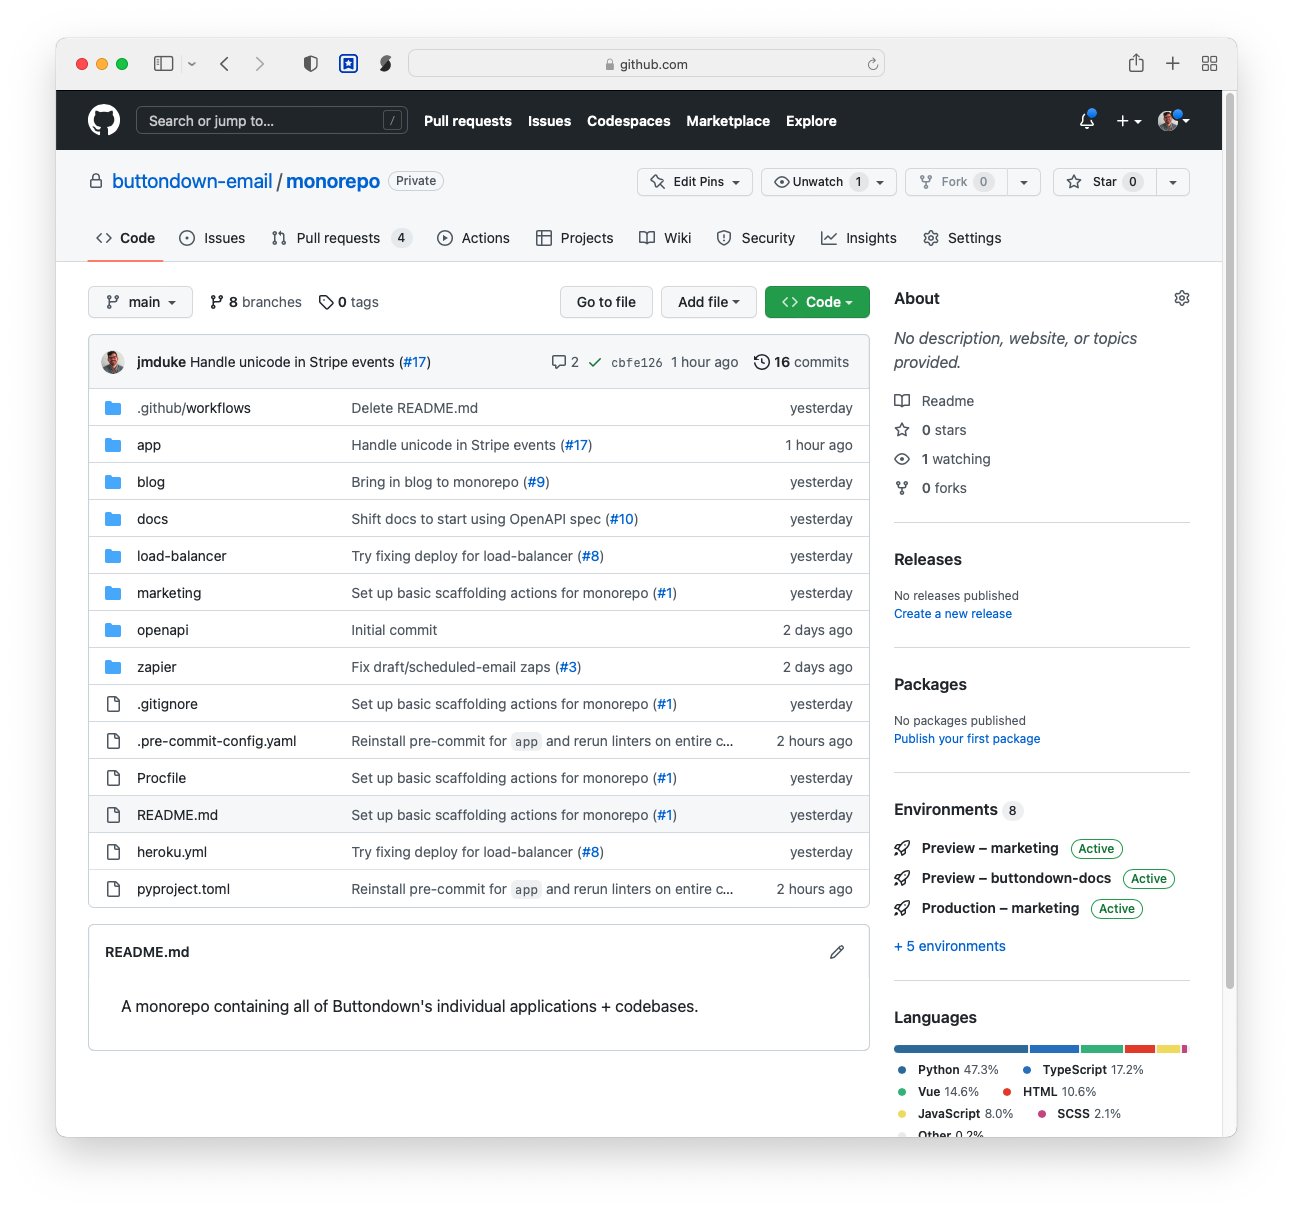
Task: Switch to Pull requests repo tab
Action: [340, 238]
